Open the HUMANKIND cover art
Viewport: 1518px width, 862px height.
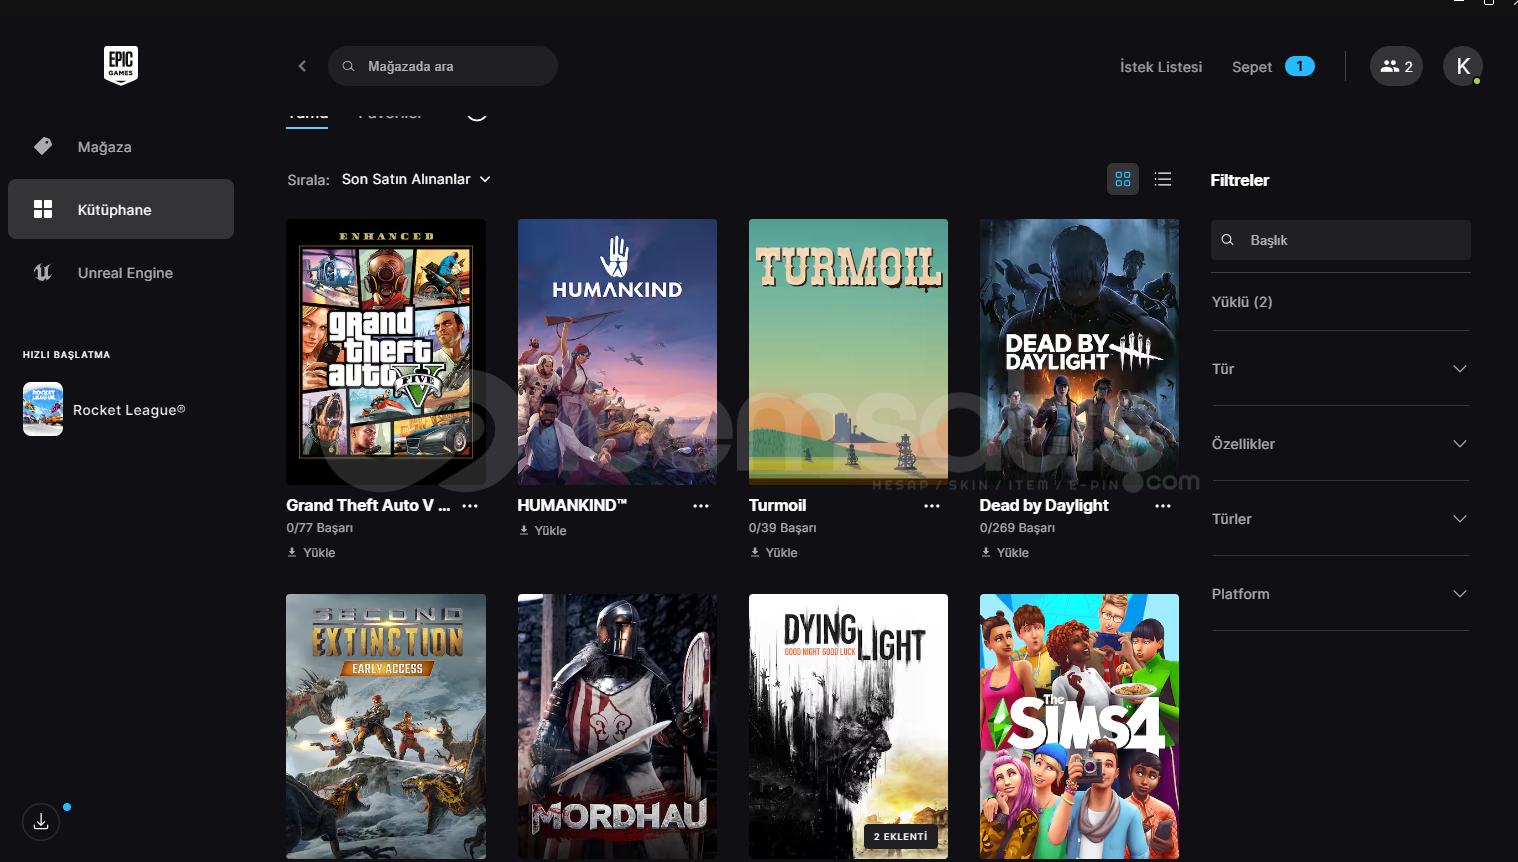tap(617, 352)
